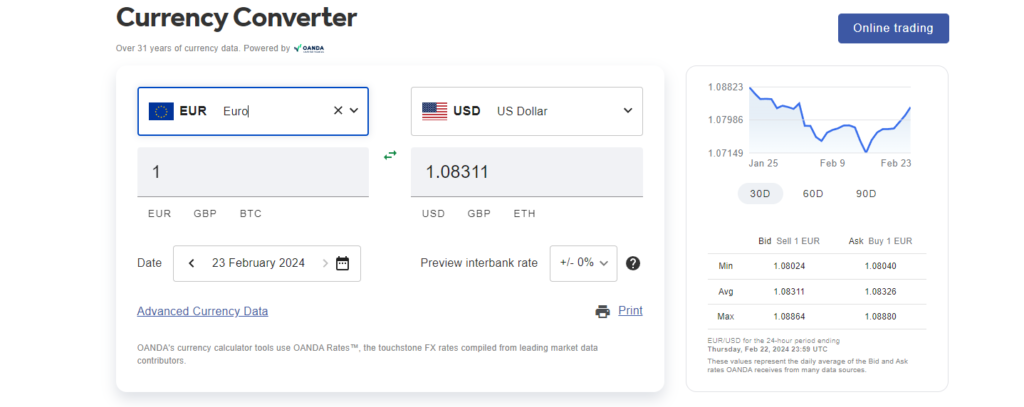
Task: Click the green swap currencies arrows icon
Action: pyautogui.click(x=390, y=155)
